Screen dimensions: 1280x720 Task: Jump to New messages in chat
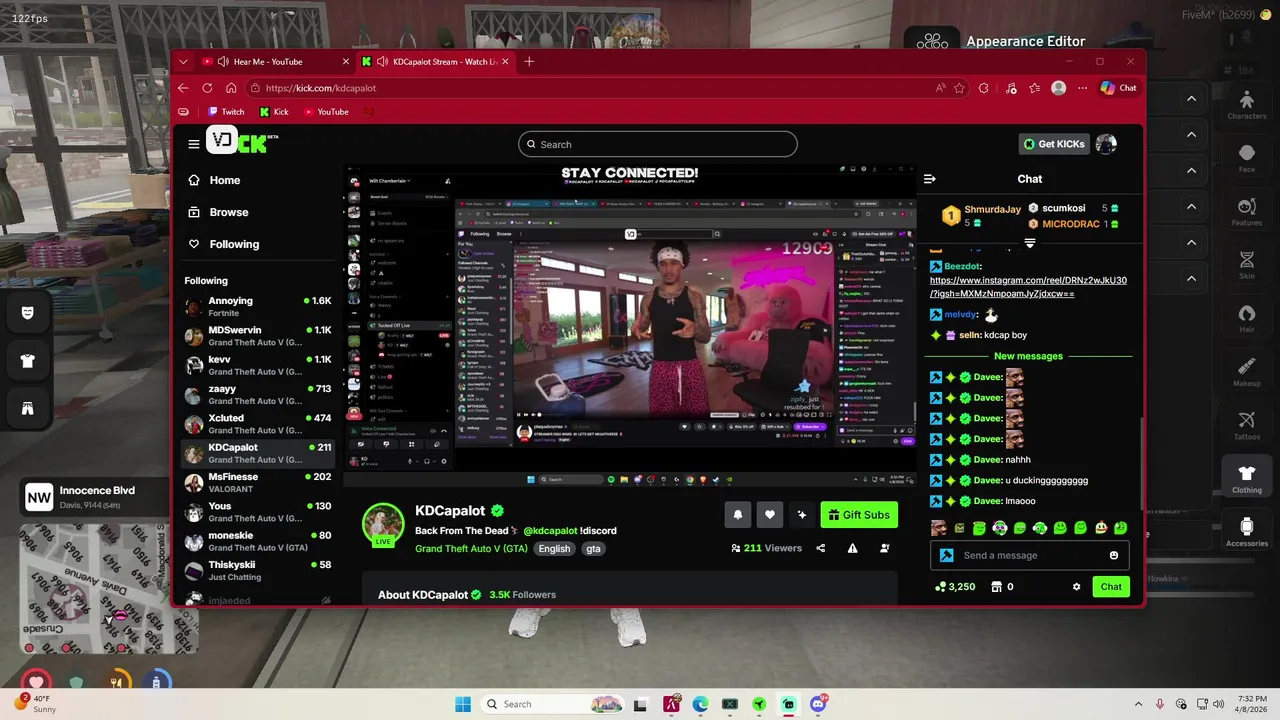1028,356
